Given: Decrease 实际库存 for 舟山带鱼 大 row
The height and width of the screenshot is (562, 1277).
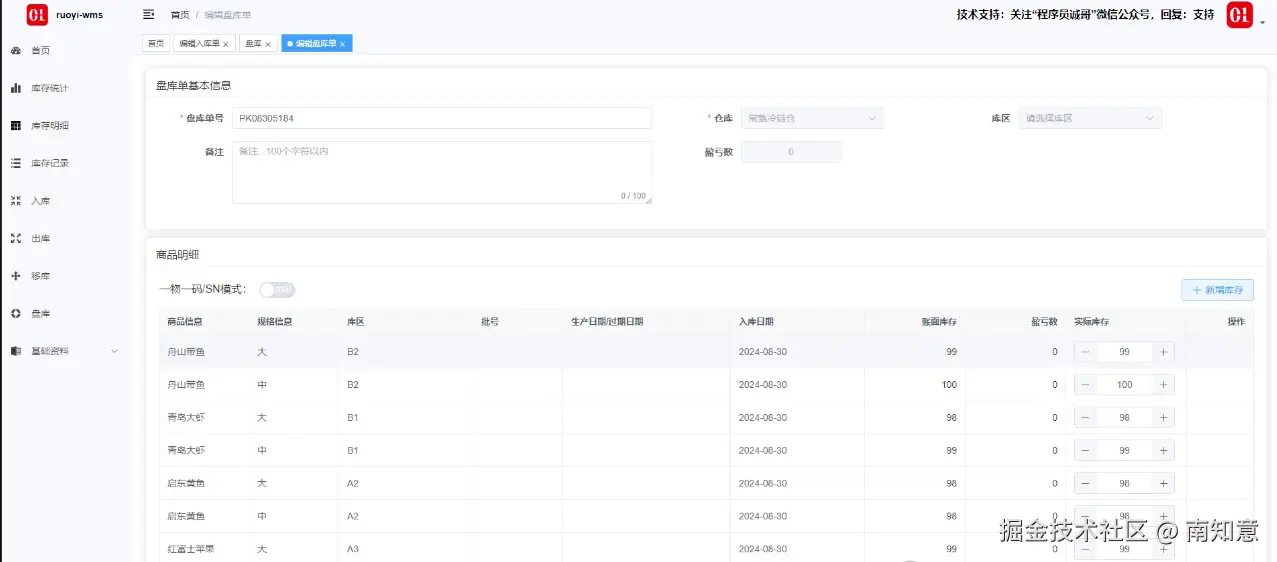Looking at the screenshot, I should (1086, 352).
